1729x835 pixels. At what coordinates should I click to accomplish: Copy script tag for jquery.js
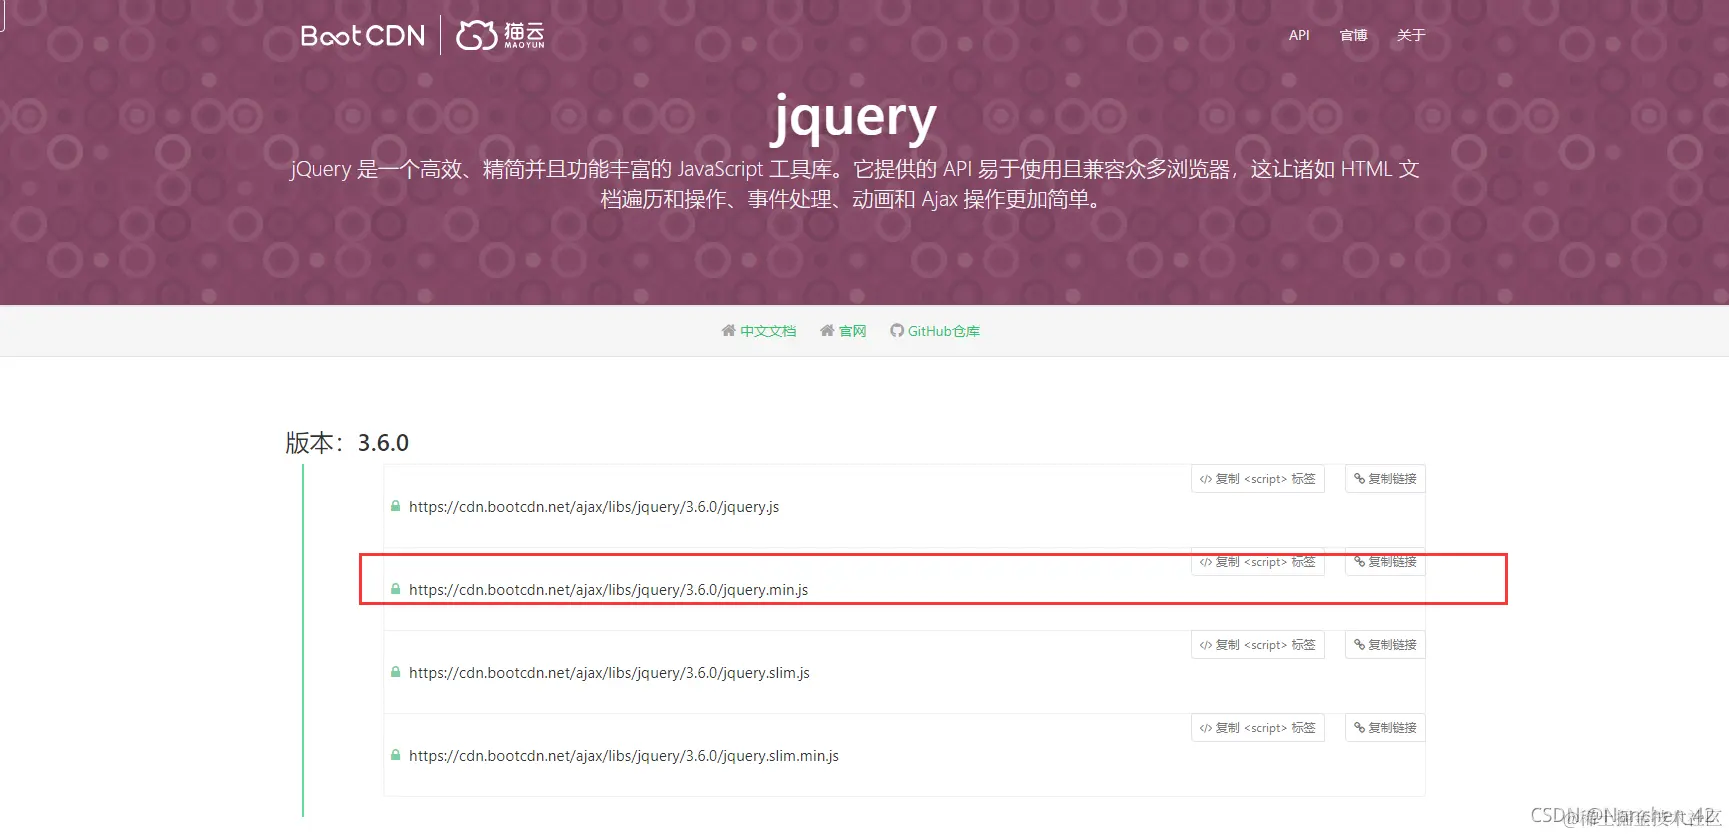[x=1258, y=479]
